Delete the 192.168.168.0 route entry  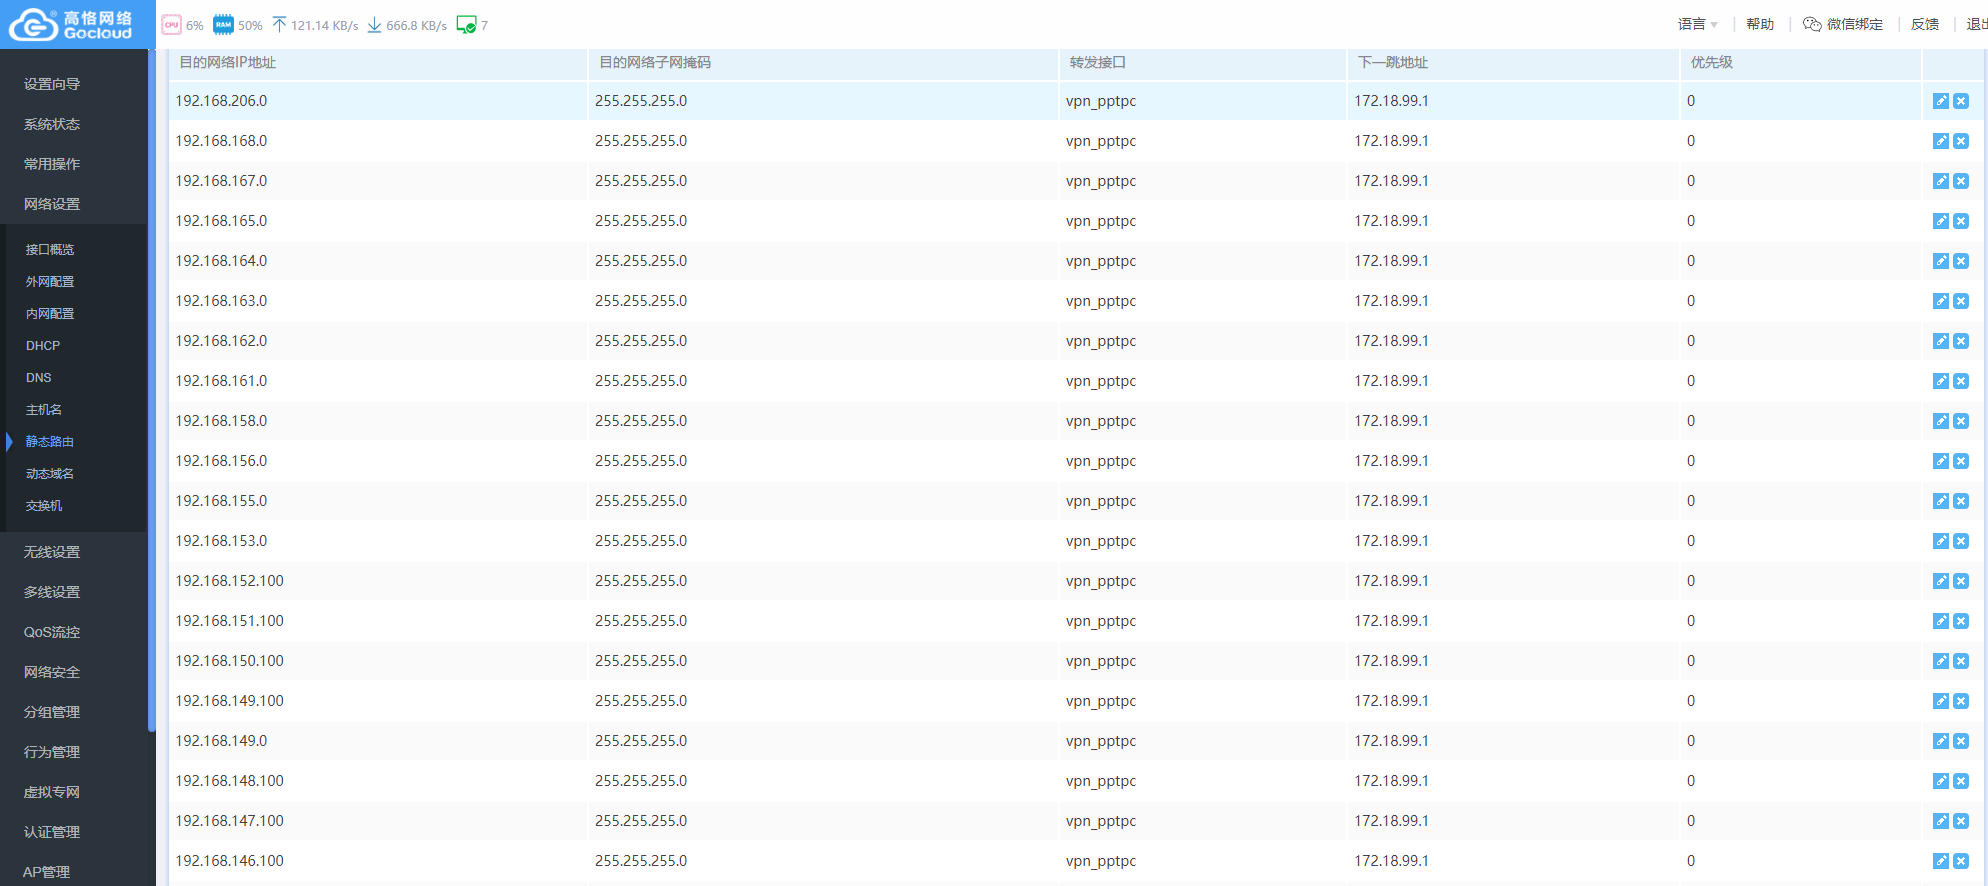(x=1961, y=141)
